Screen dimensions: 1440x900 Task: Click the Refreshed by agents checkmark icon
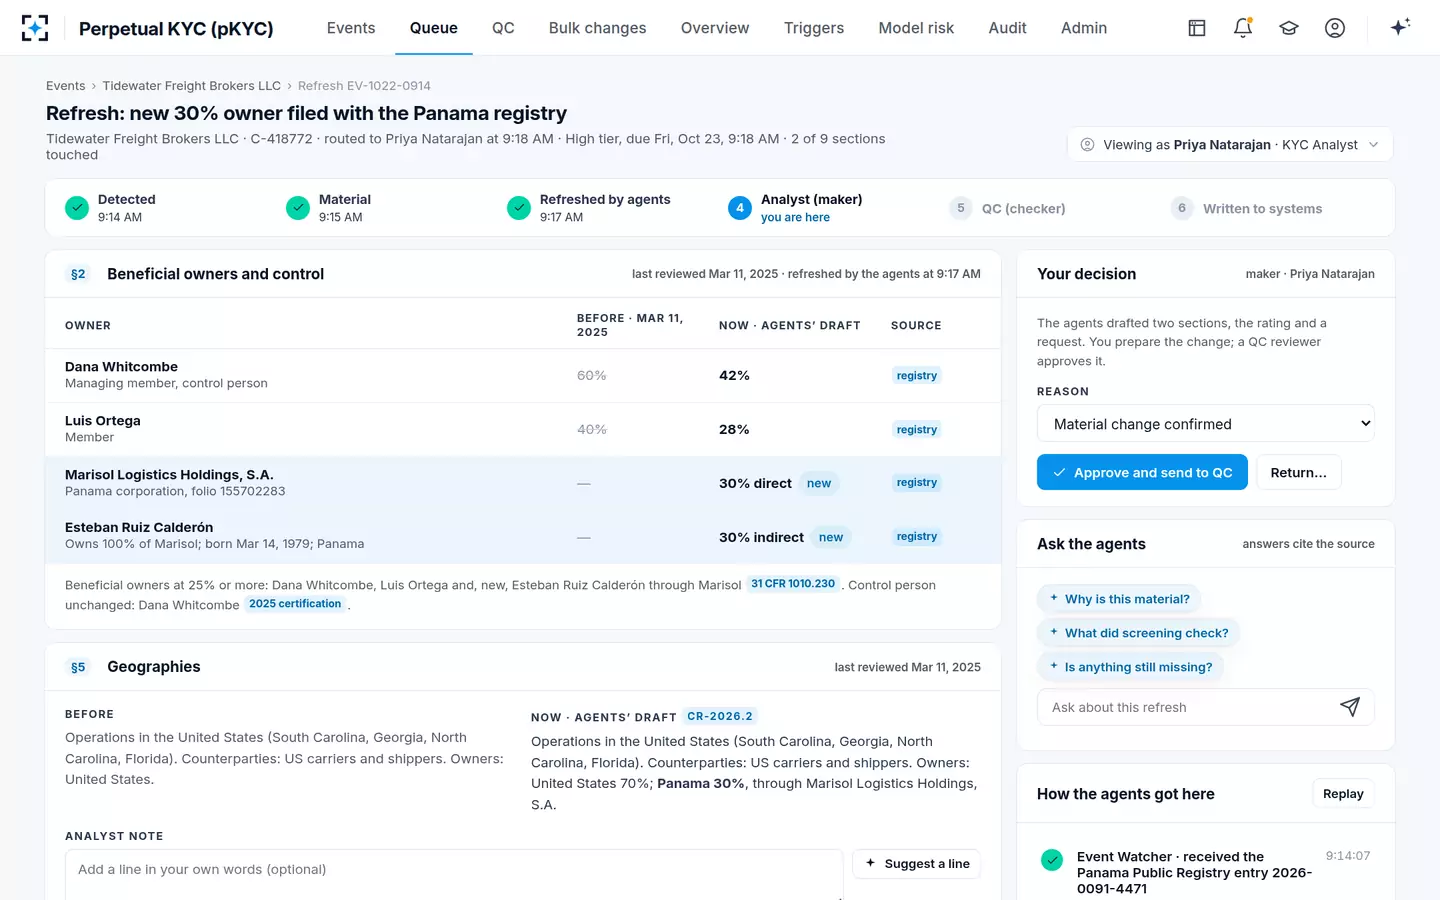pos(519,208)
